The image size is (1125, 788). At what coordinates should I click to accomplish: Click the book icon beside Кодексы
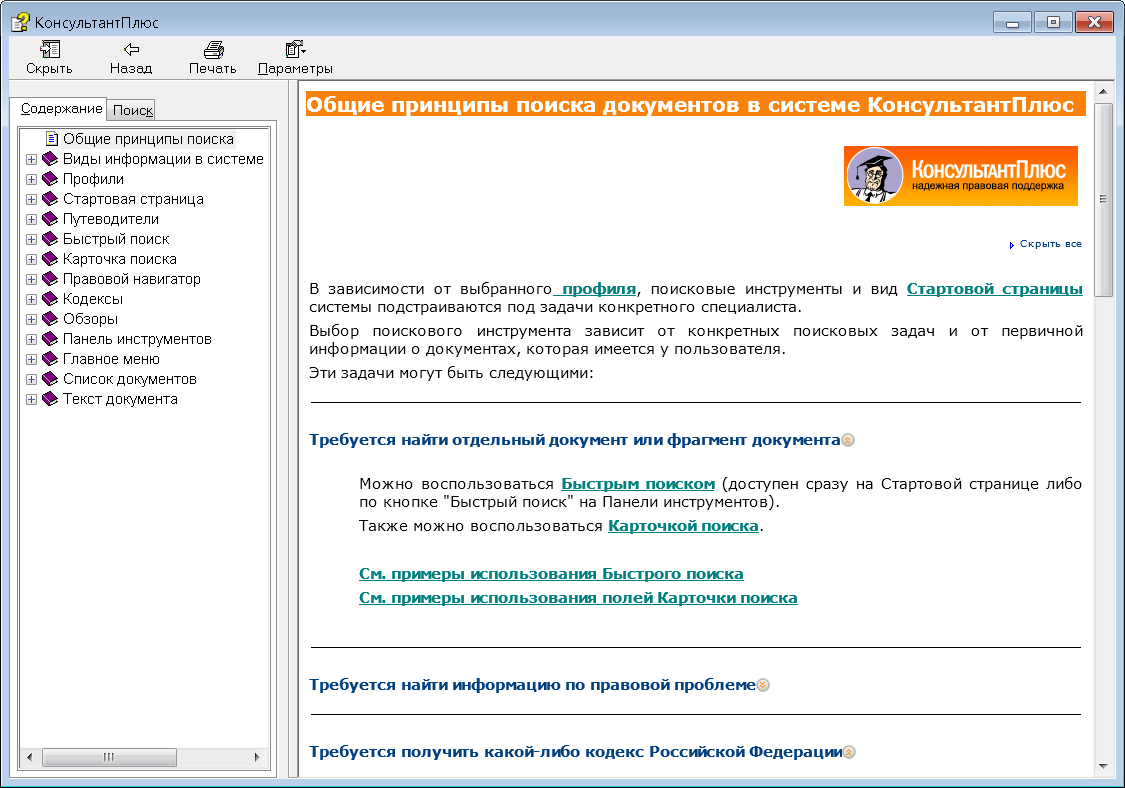click(x=50, y=299)
